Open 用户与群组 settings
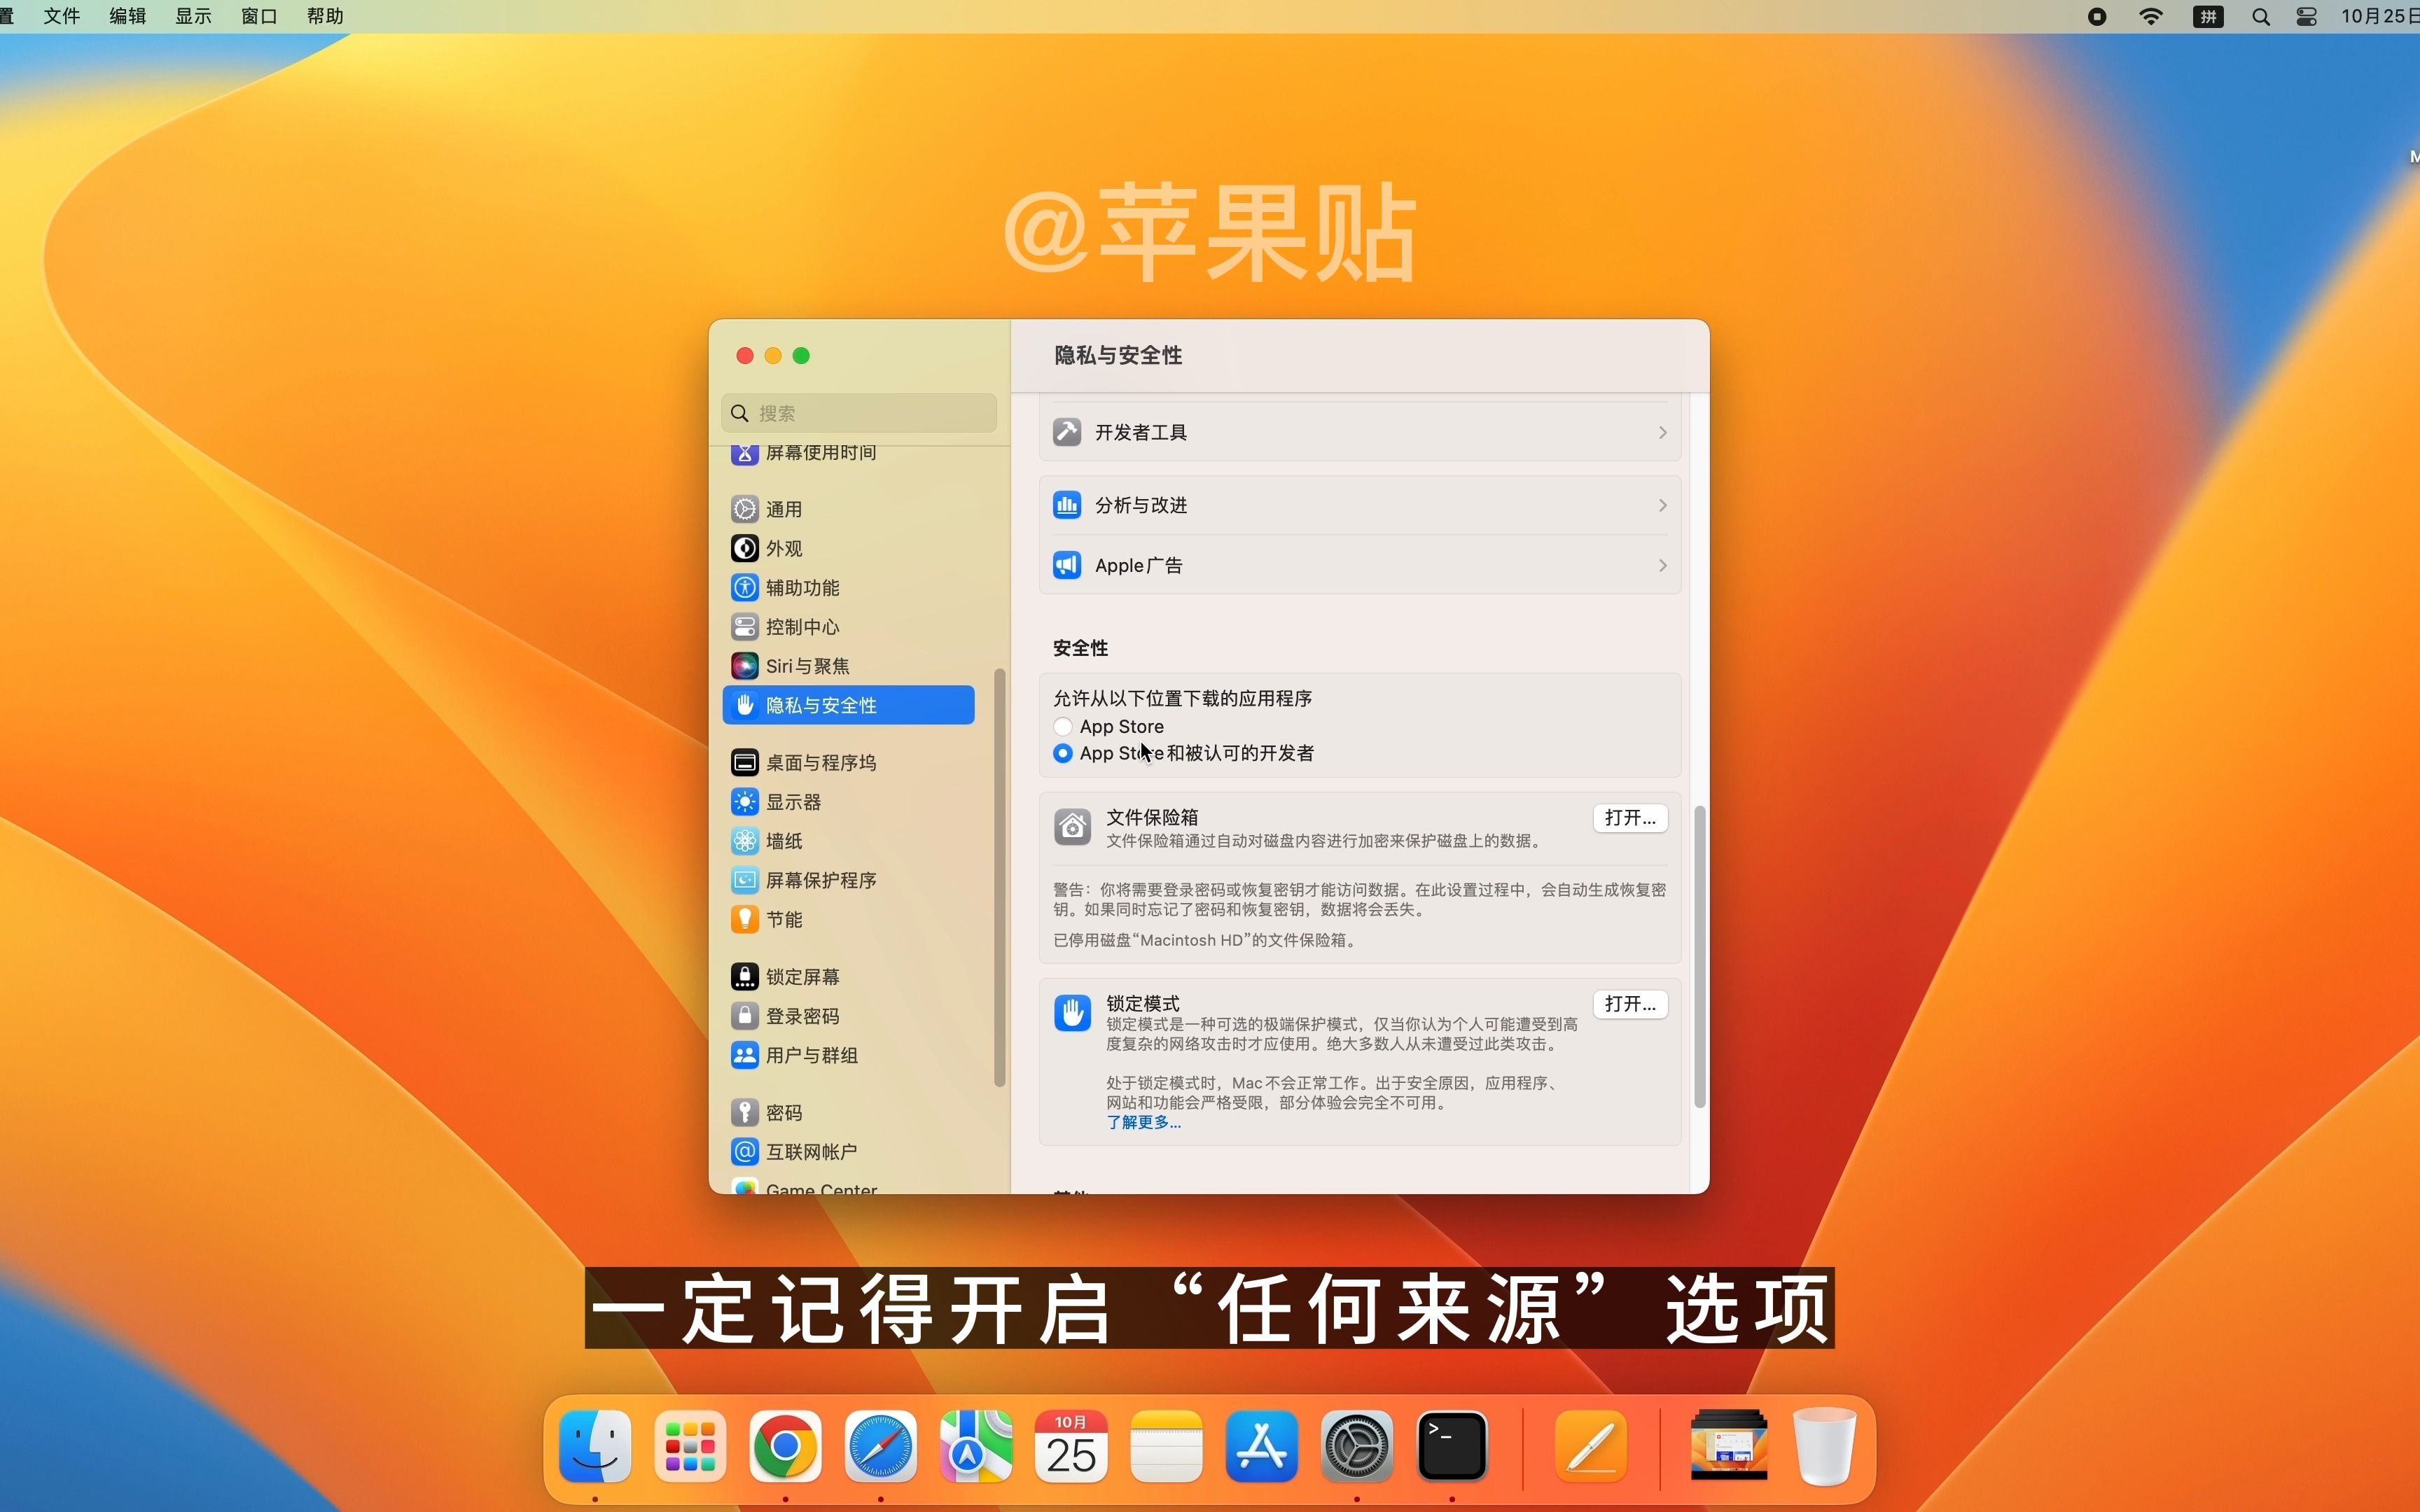2420x1512 pixels. tap(794, 1055)
